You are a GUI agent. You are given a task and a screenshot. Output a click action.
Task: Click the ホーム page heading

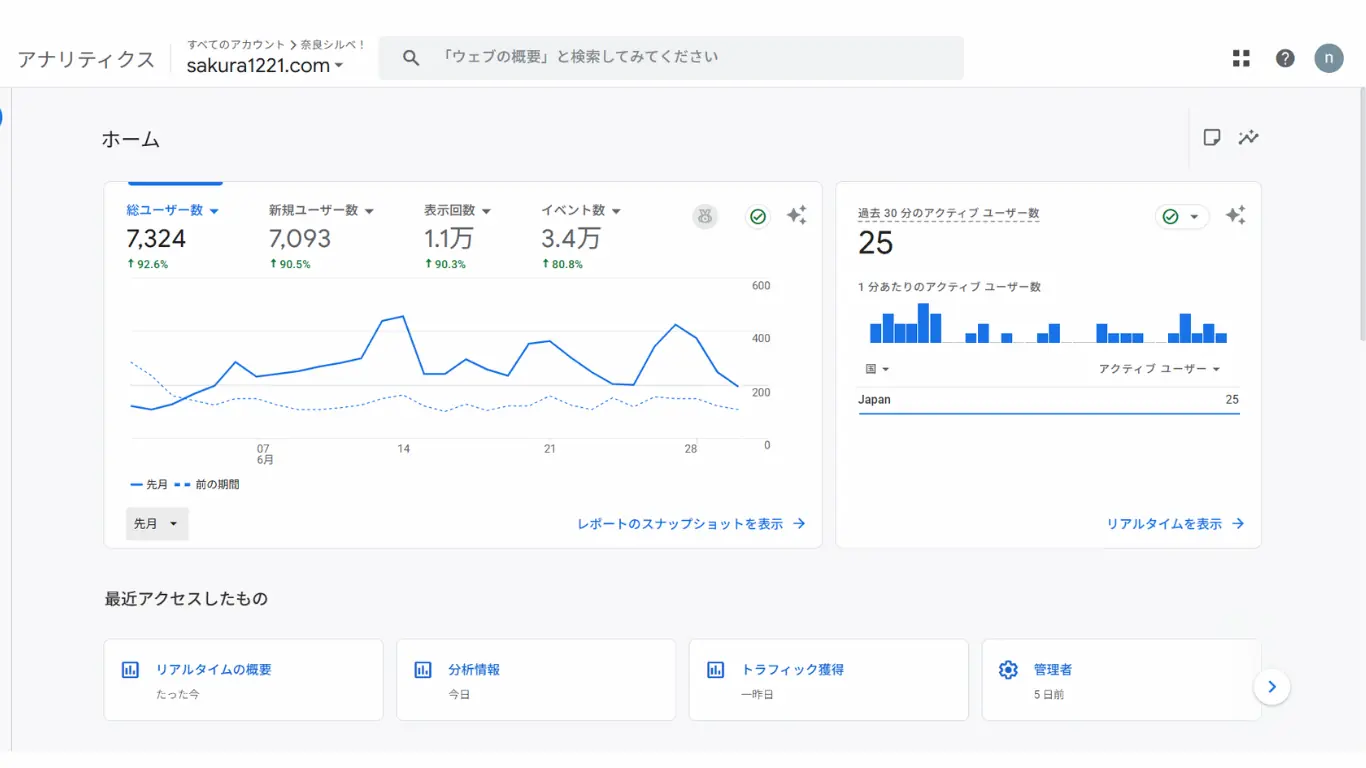point(131,140)
